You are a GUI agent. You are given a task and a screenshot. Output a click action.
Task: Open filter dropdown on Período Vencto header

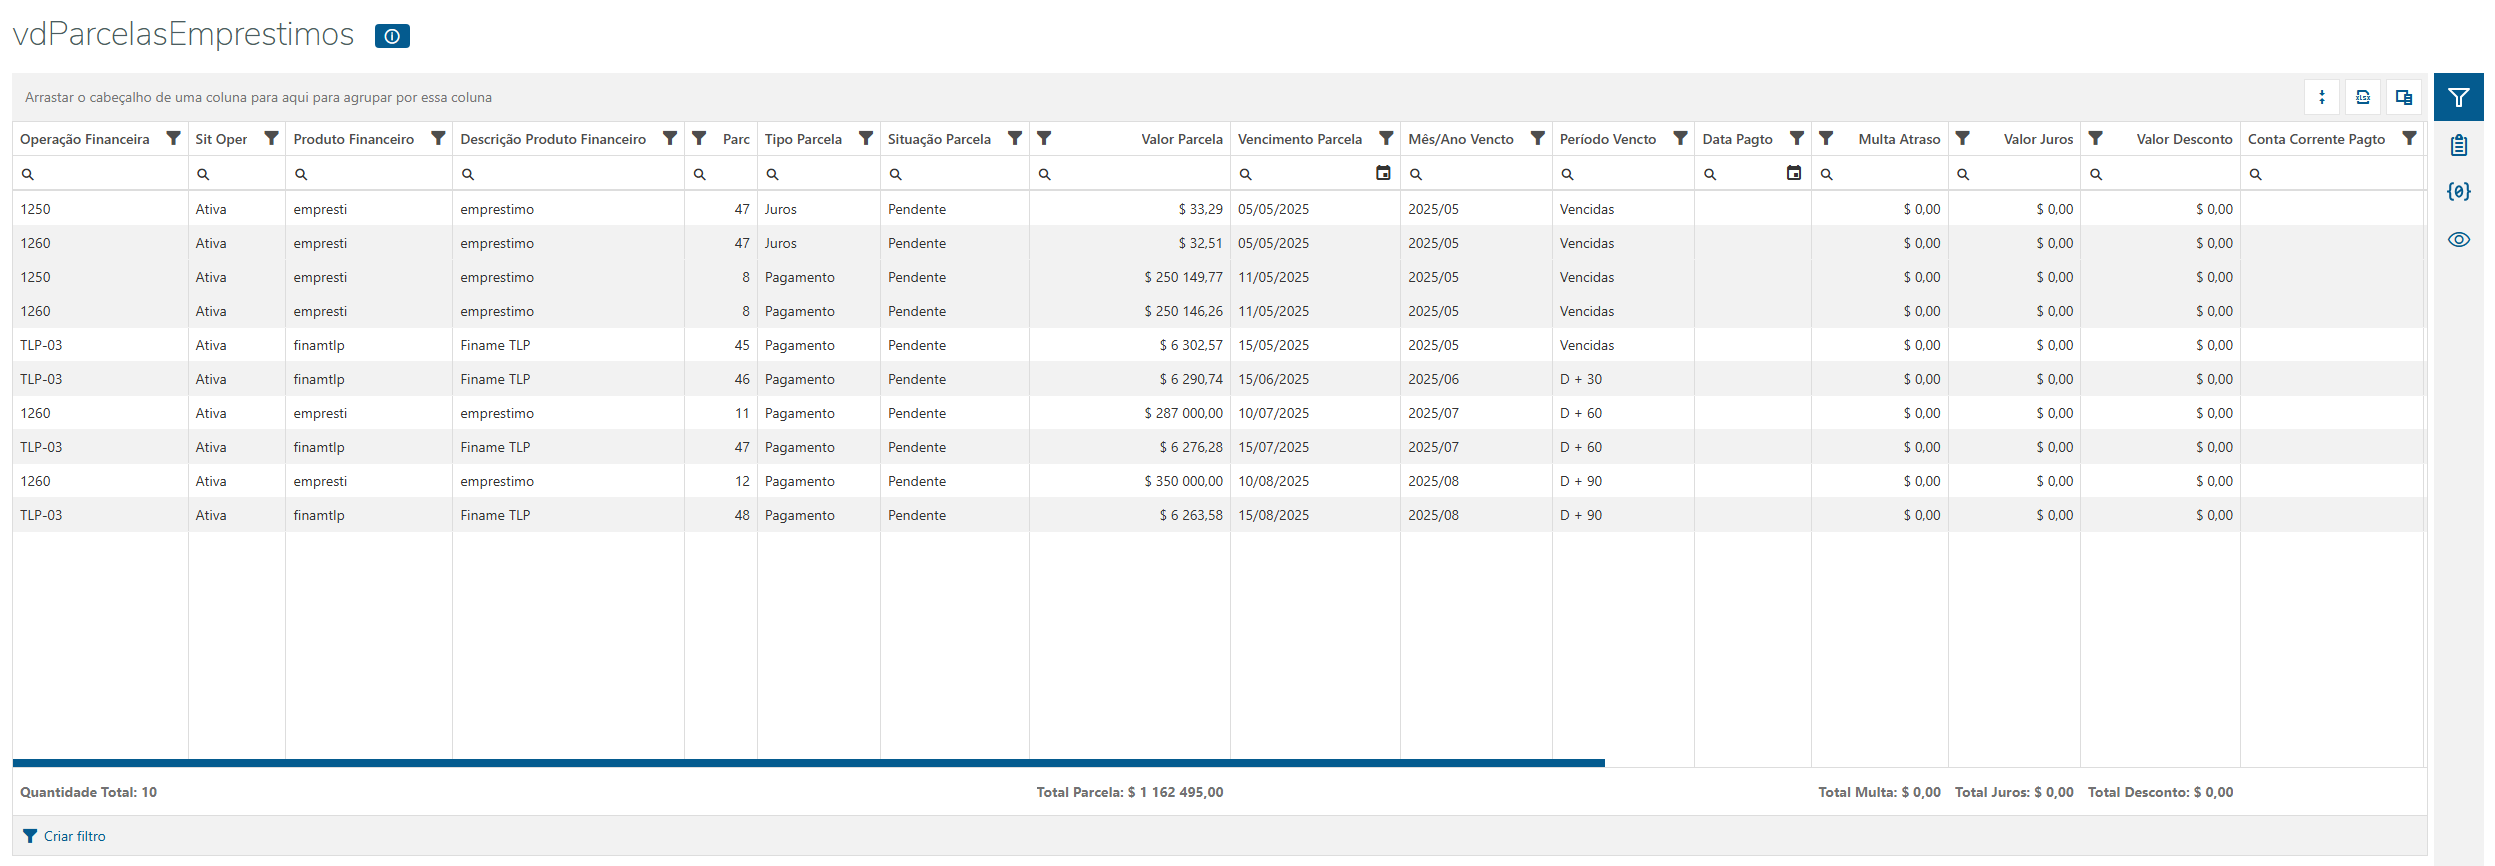[1680, 138]
